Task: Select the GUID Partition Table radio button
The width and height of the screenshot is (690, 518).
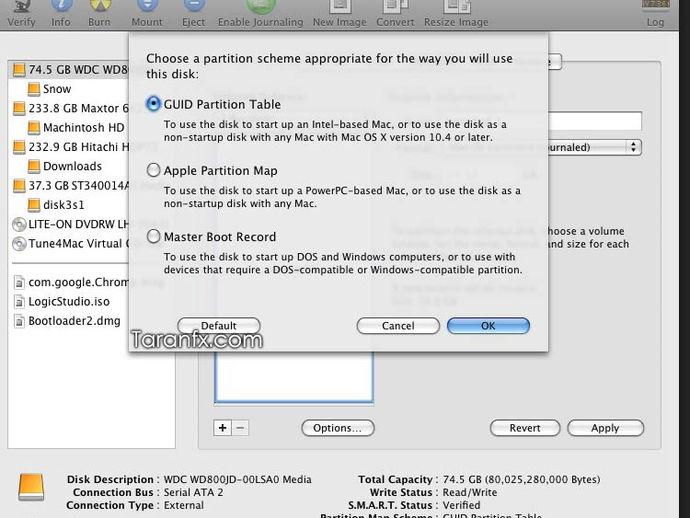Action: (x=153, y=104)
